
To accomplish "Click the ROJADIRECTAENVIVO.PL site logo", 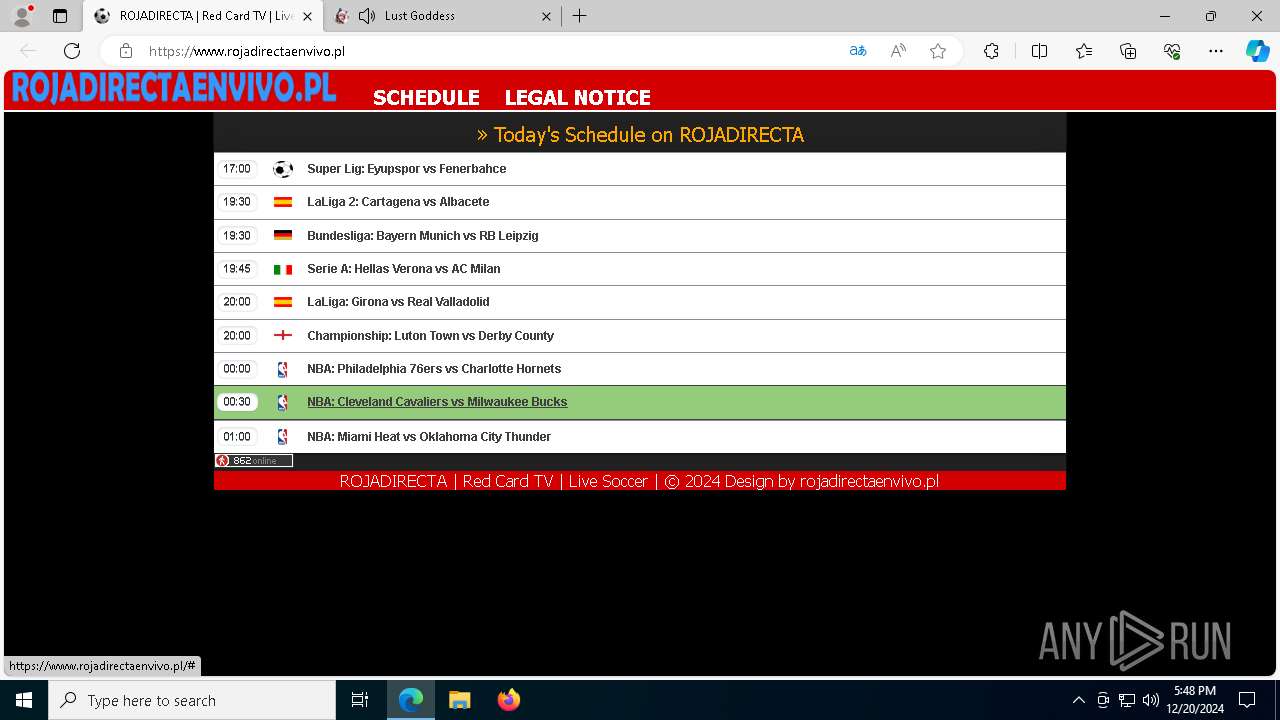I will point(174,88).
